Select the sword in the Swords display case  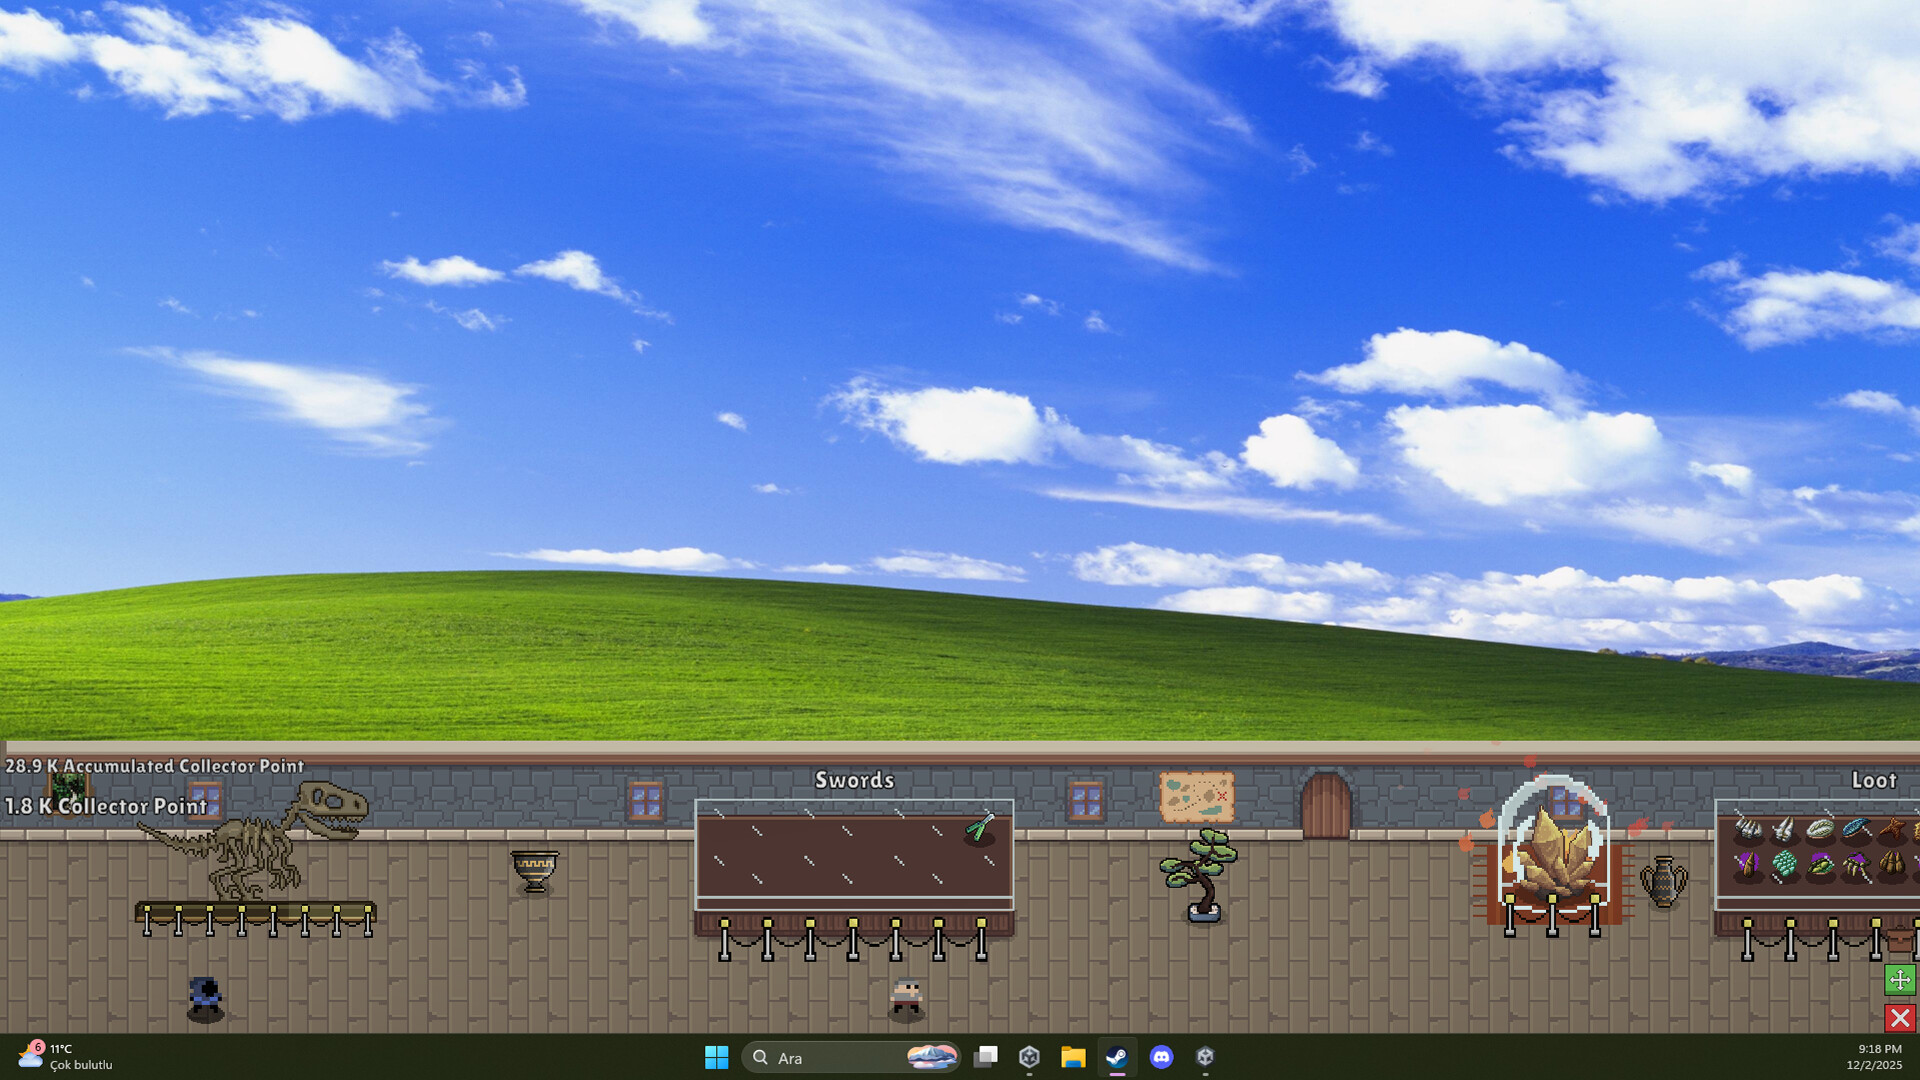pyautogui.click(x=980, y=828)
